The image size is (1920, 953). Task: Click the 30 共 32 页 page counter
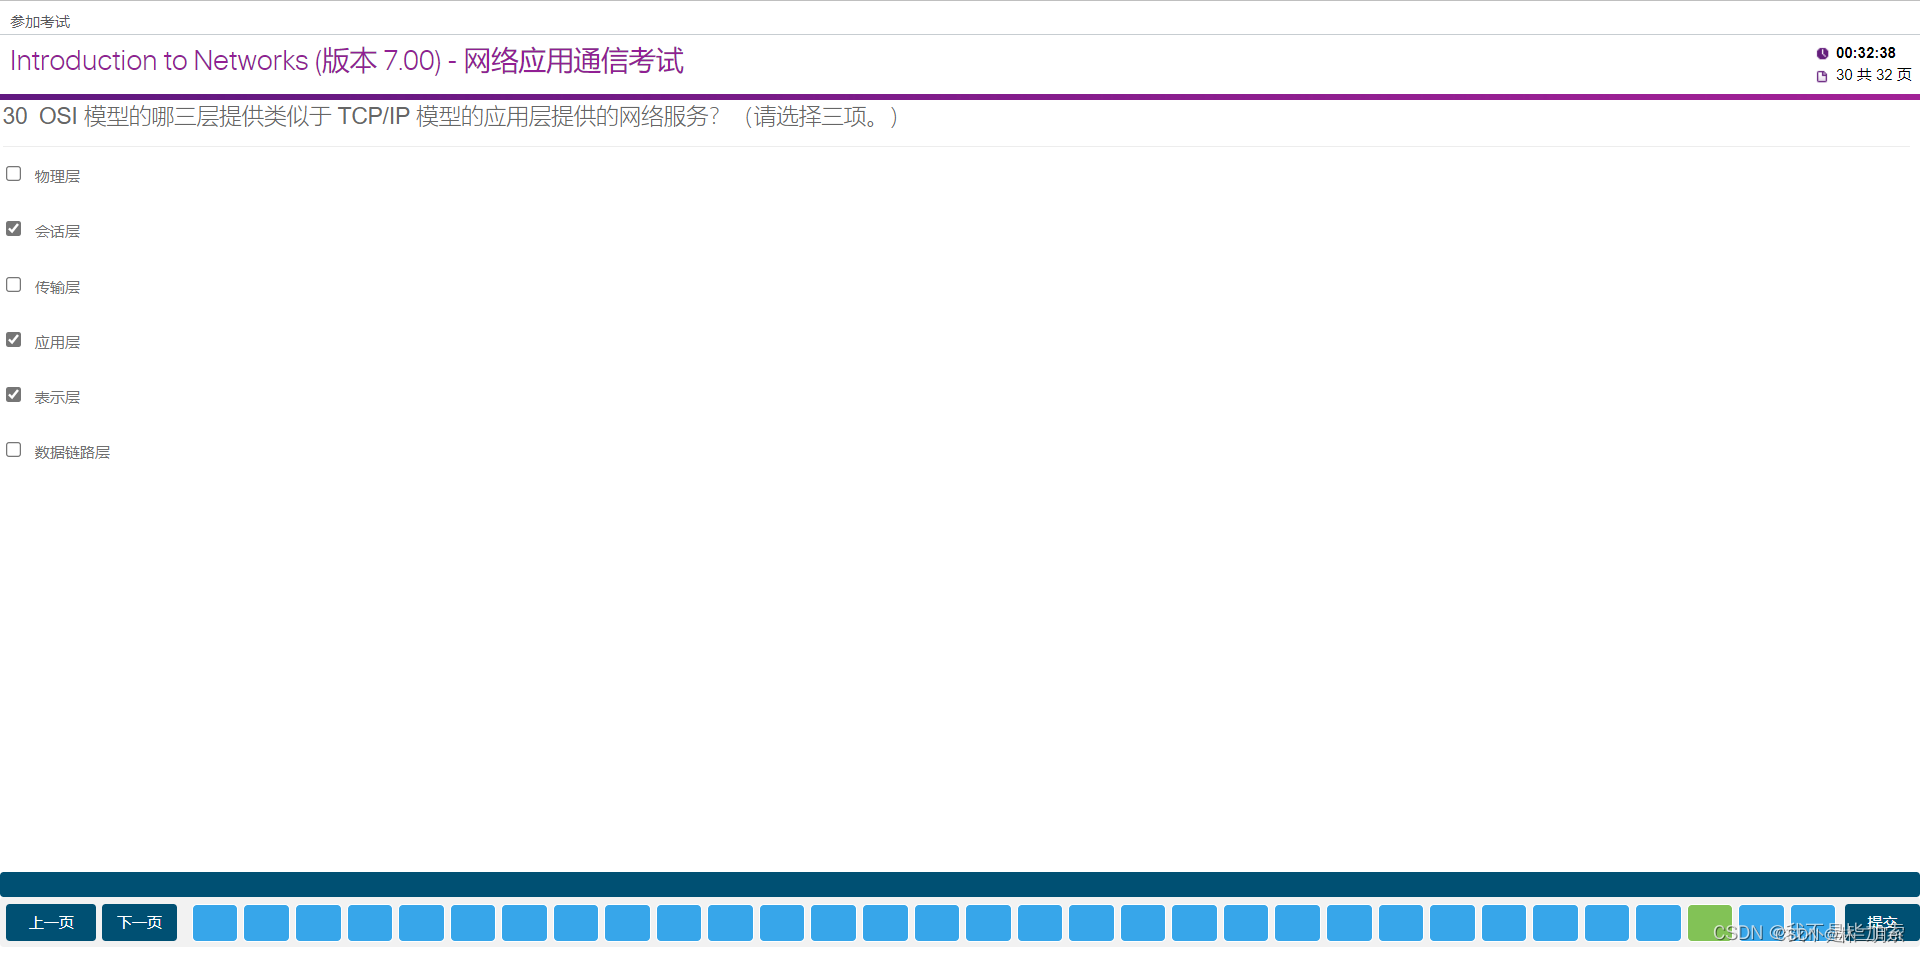[x=1873, y=75]
